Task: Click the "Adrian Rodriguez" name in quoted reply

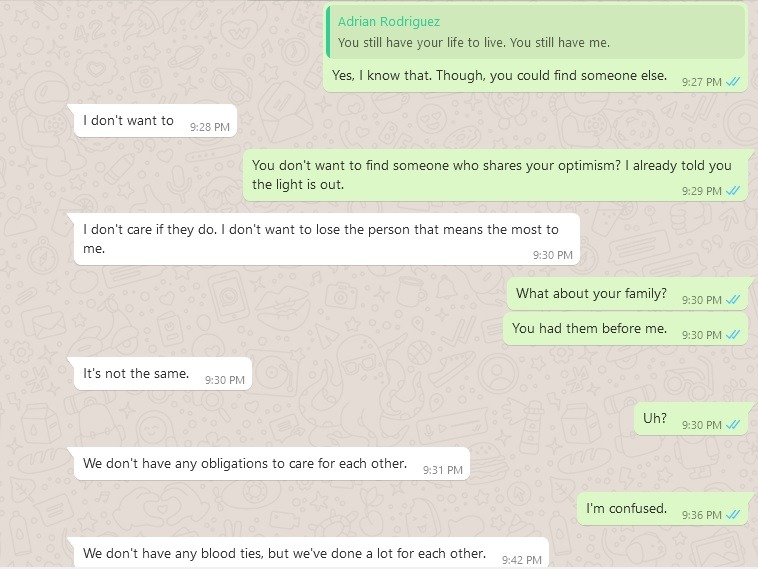Action: (x=389, y=22)
